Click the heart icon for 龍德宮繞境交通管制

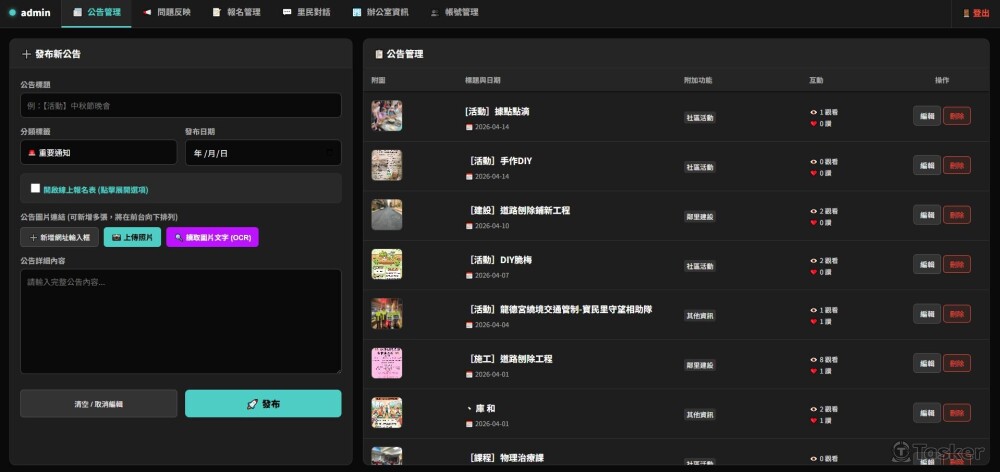click(x=813, y=321)
